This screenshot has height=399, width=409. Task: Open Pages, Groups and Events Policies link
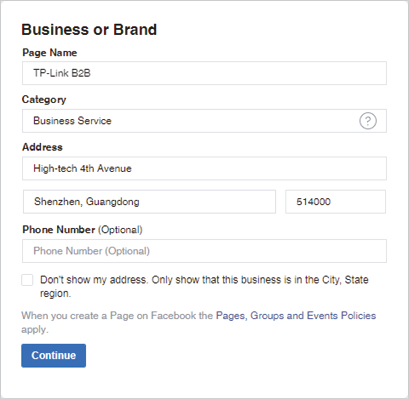click(296, 315)
